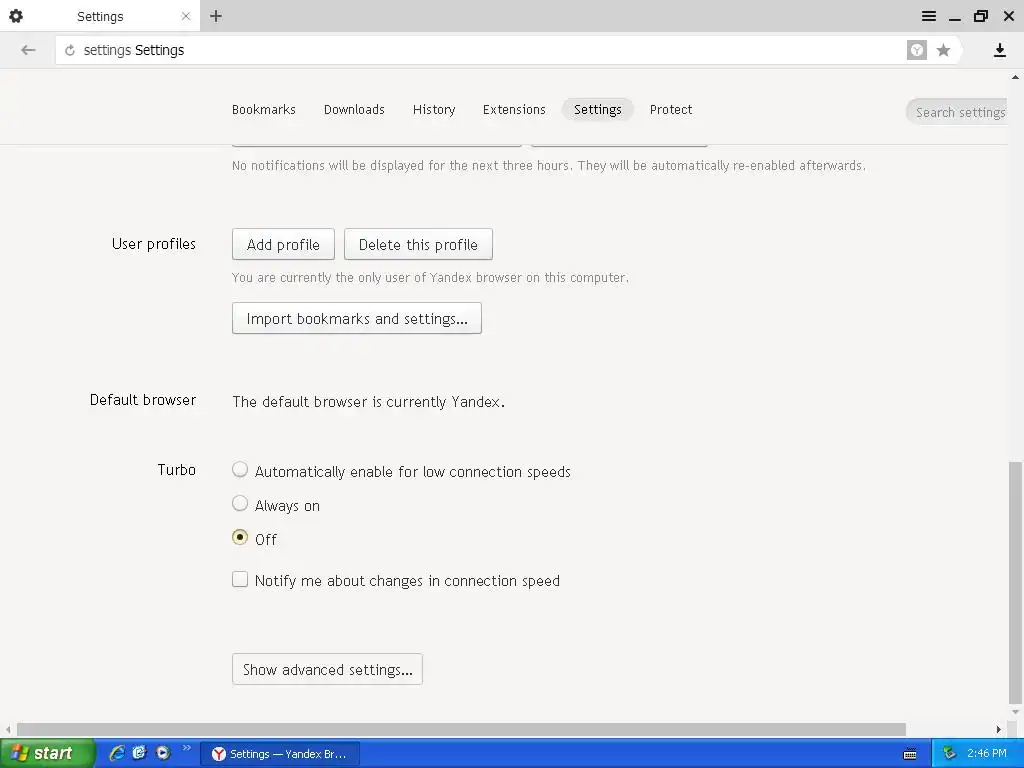Click horizontal scrollbar right arrow
This screenshot has width=1024, height=768.
tap(999, 729)
